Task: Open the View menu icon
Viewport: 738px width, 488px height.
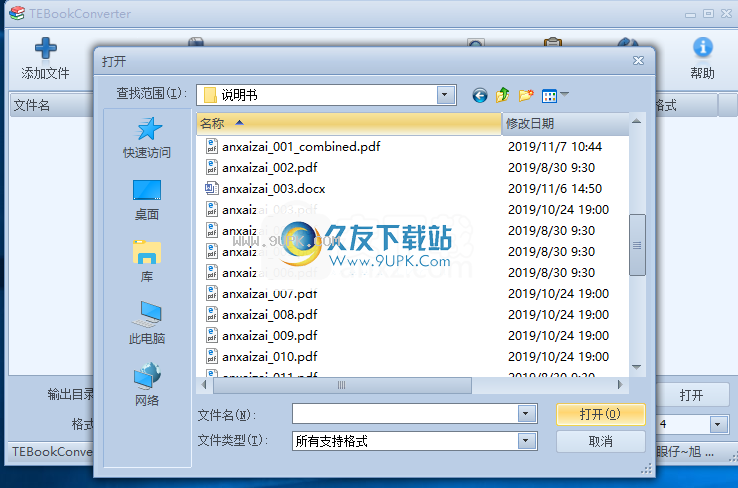Action: [x=549, y=96]
